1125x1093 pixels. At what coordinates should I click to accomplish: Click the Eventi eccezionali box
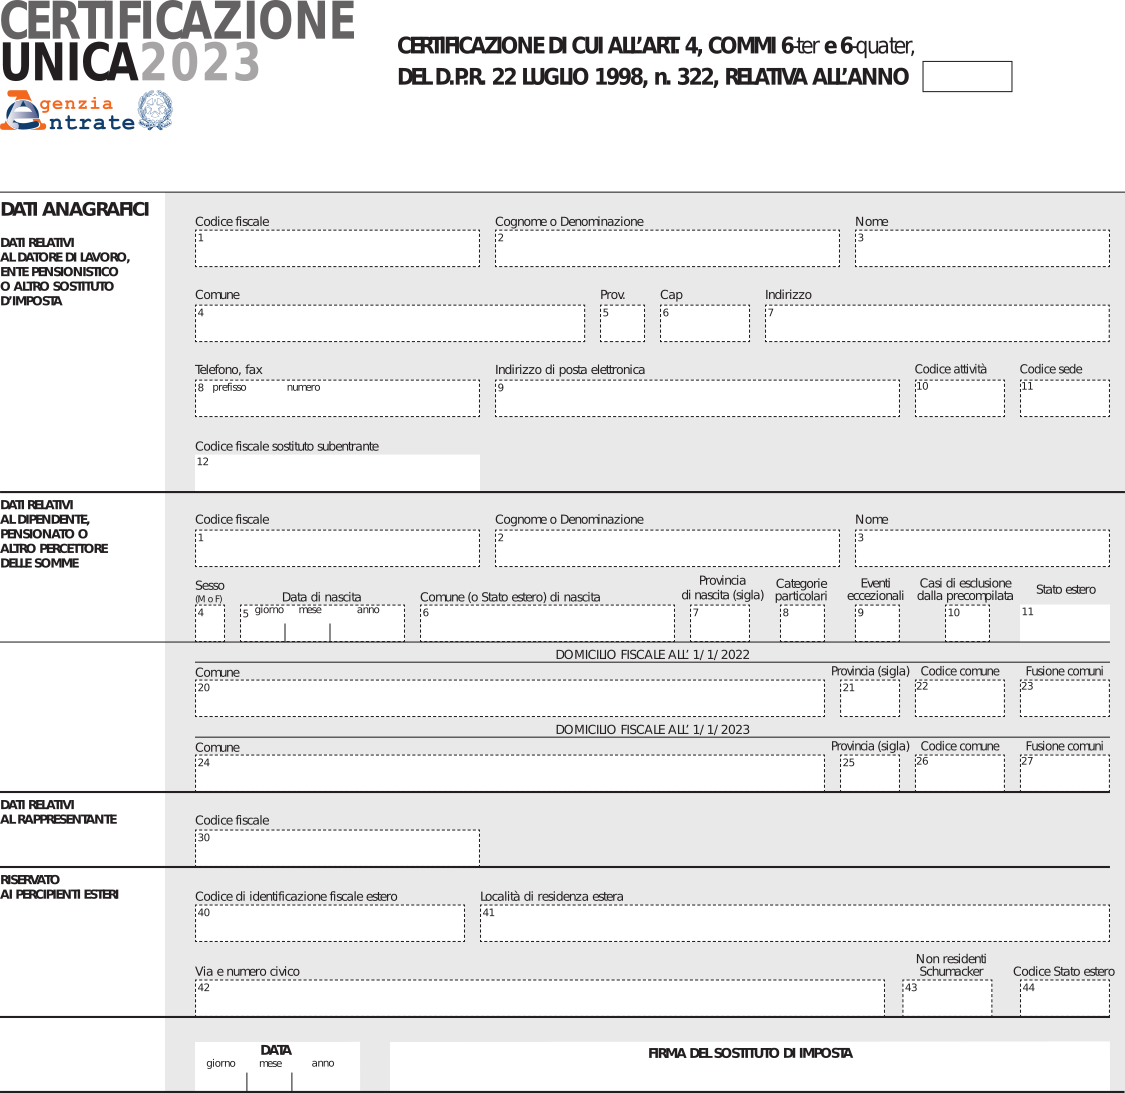click(x=876, y=624)
